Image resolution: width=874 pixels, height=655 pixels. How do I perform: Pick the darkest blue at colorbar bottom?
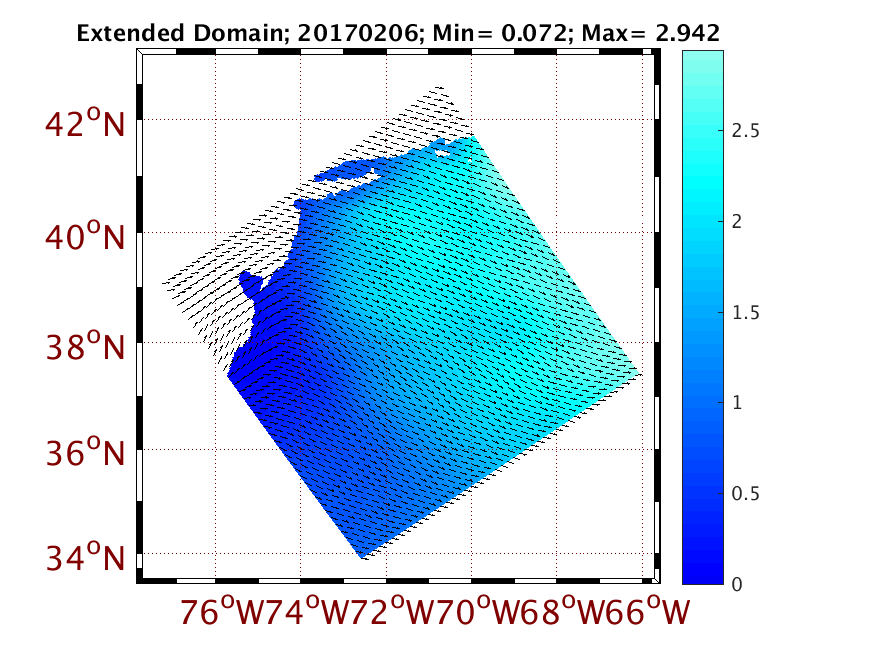[709, 579]
